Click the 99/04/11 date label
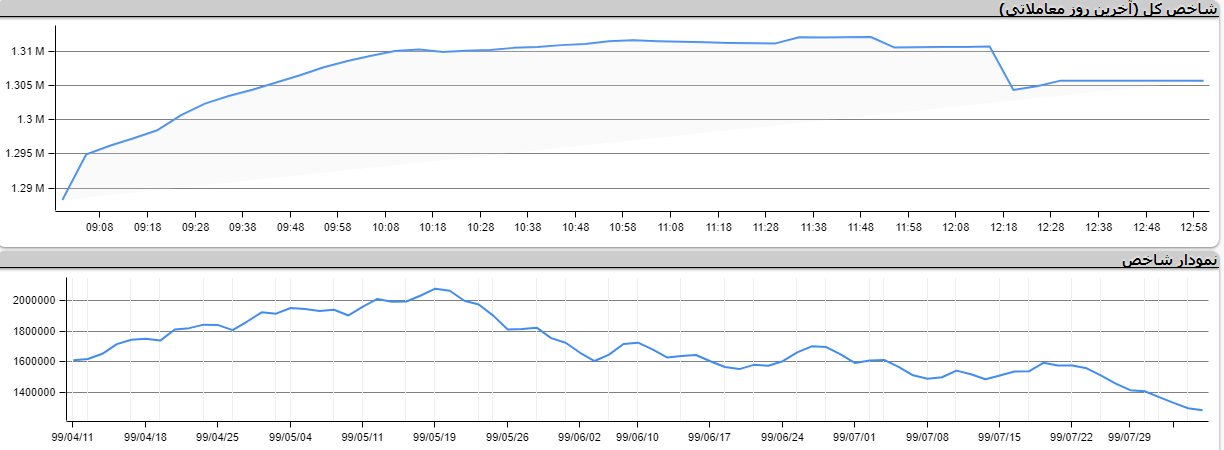Screen dimensions: 1224x450 73,437
